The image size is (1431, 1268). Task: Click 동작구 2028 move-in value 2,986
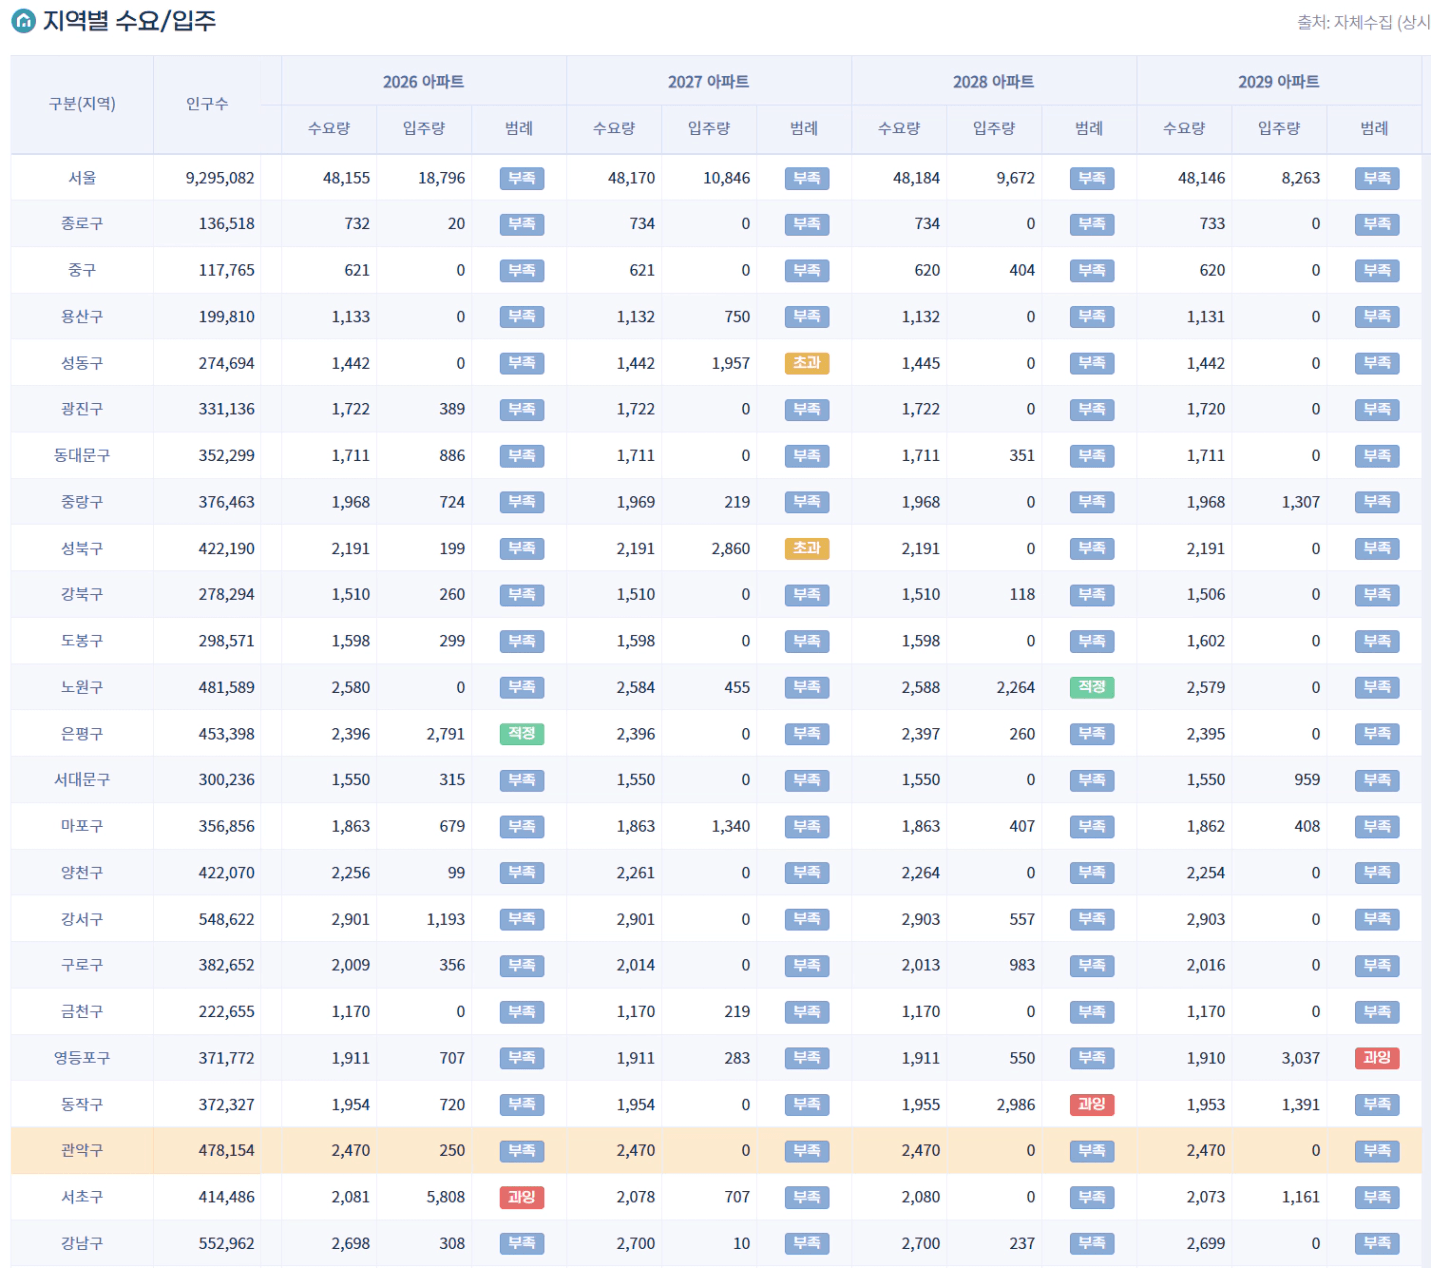[1016, 1104]
